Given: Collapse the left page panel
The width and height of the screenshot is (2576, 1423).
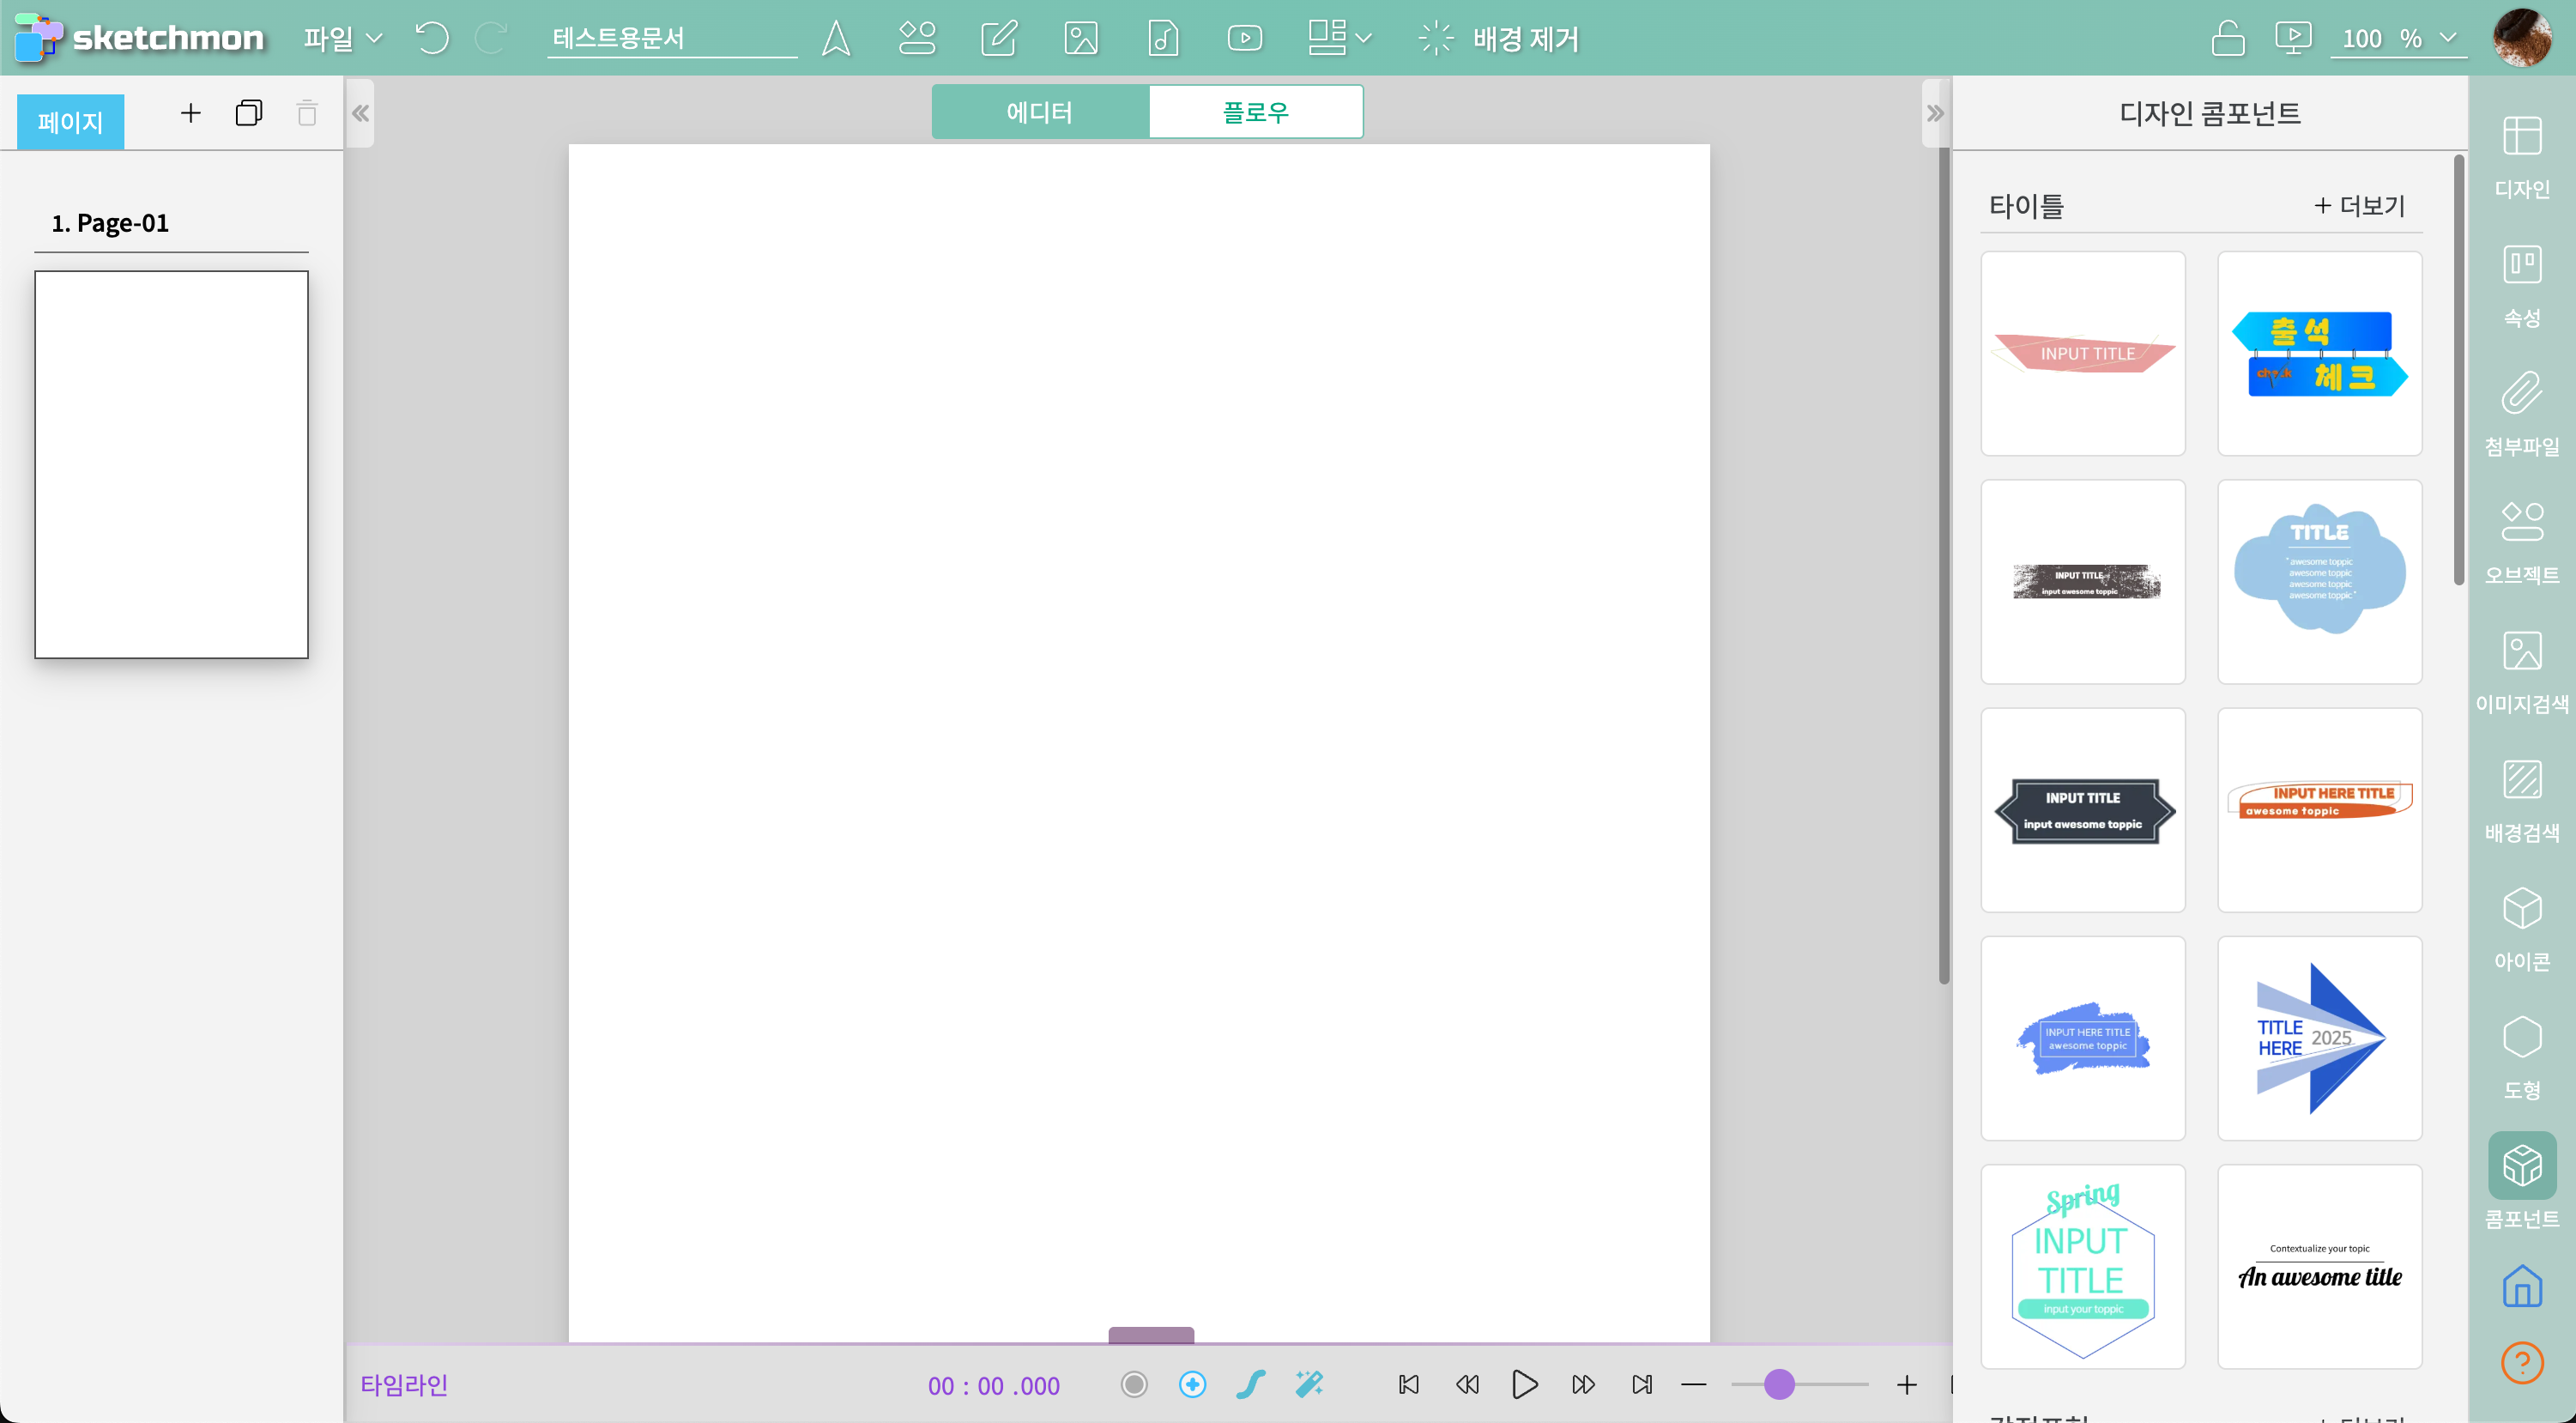Looking at the screenshot, I should (x=360, y=113).
